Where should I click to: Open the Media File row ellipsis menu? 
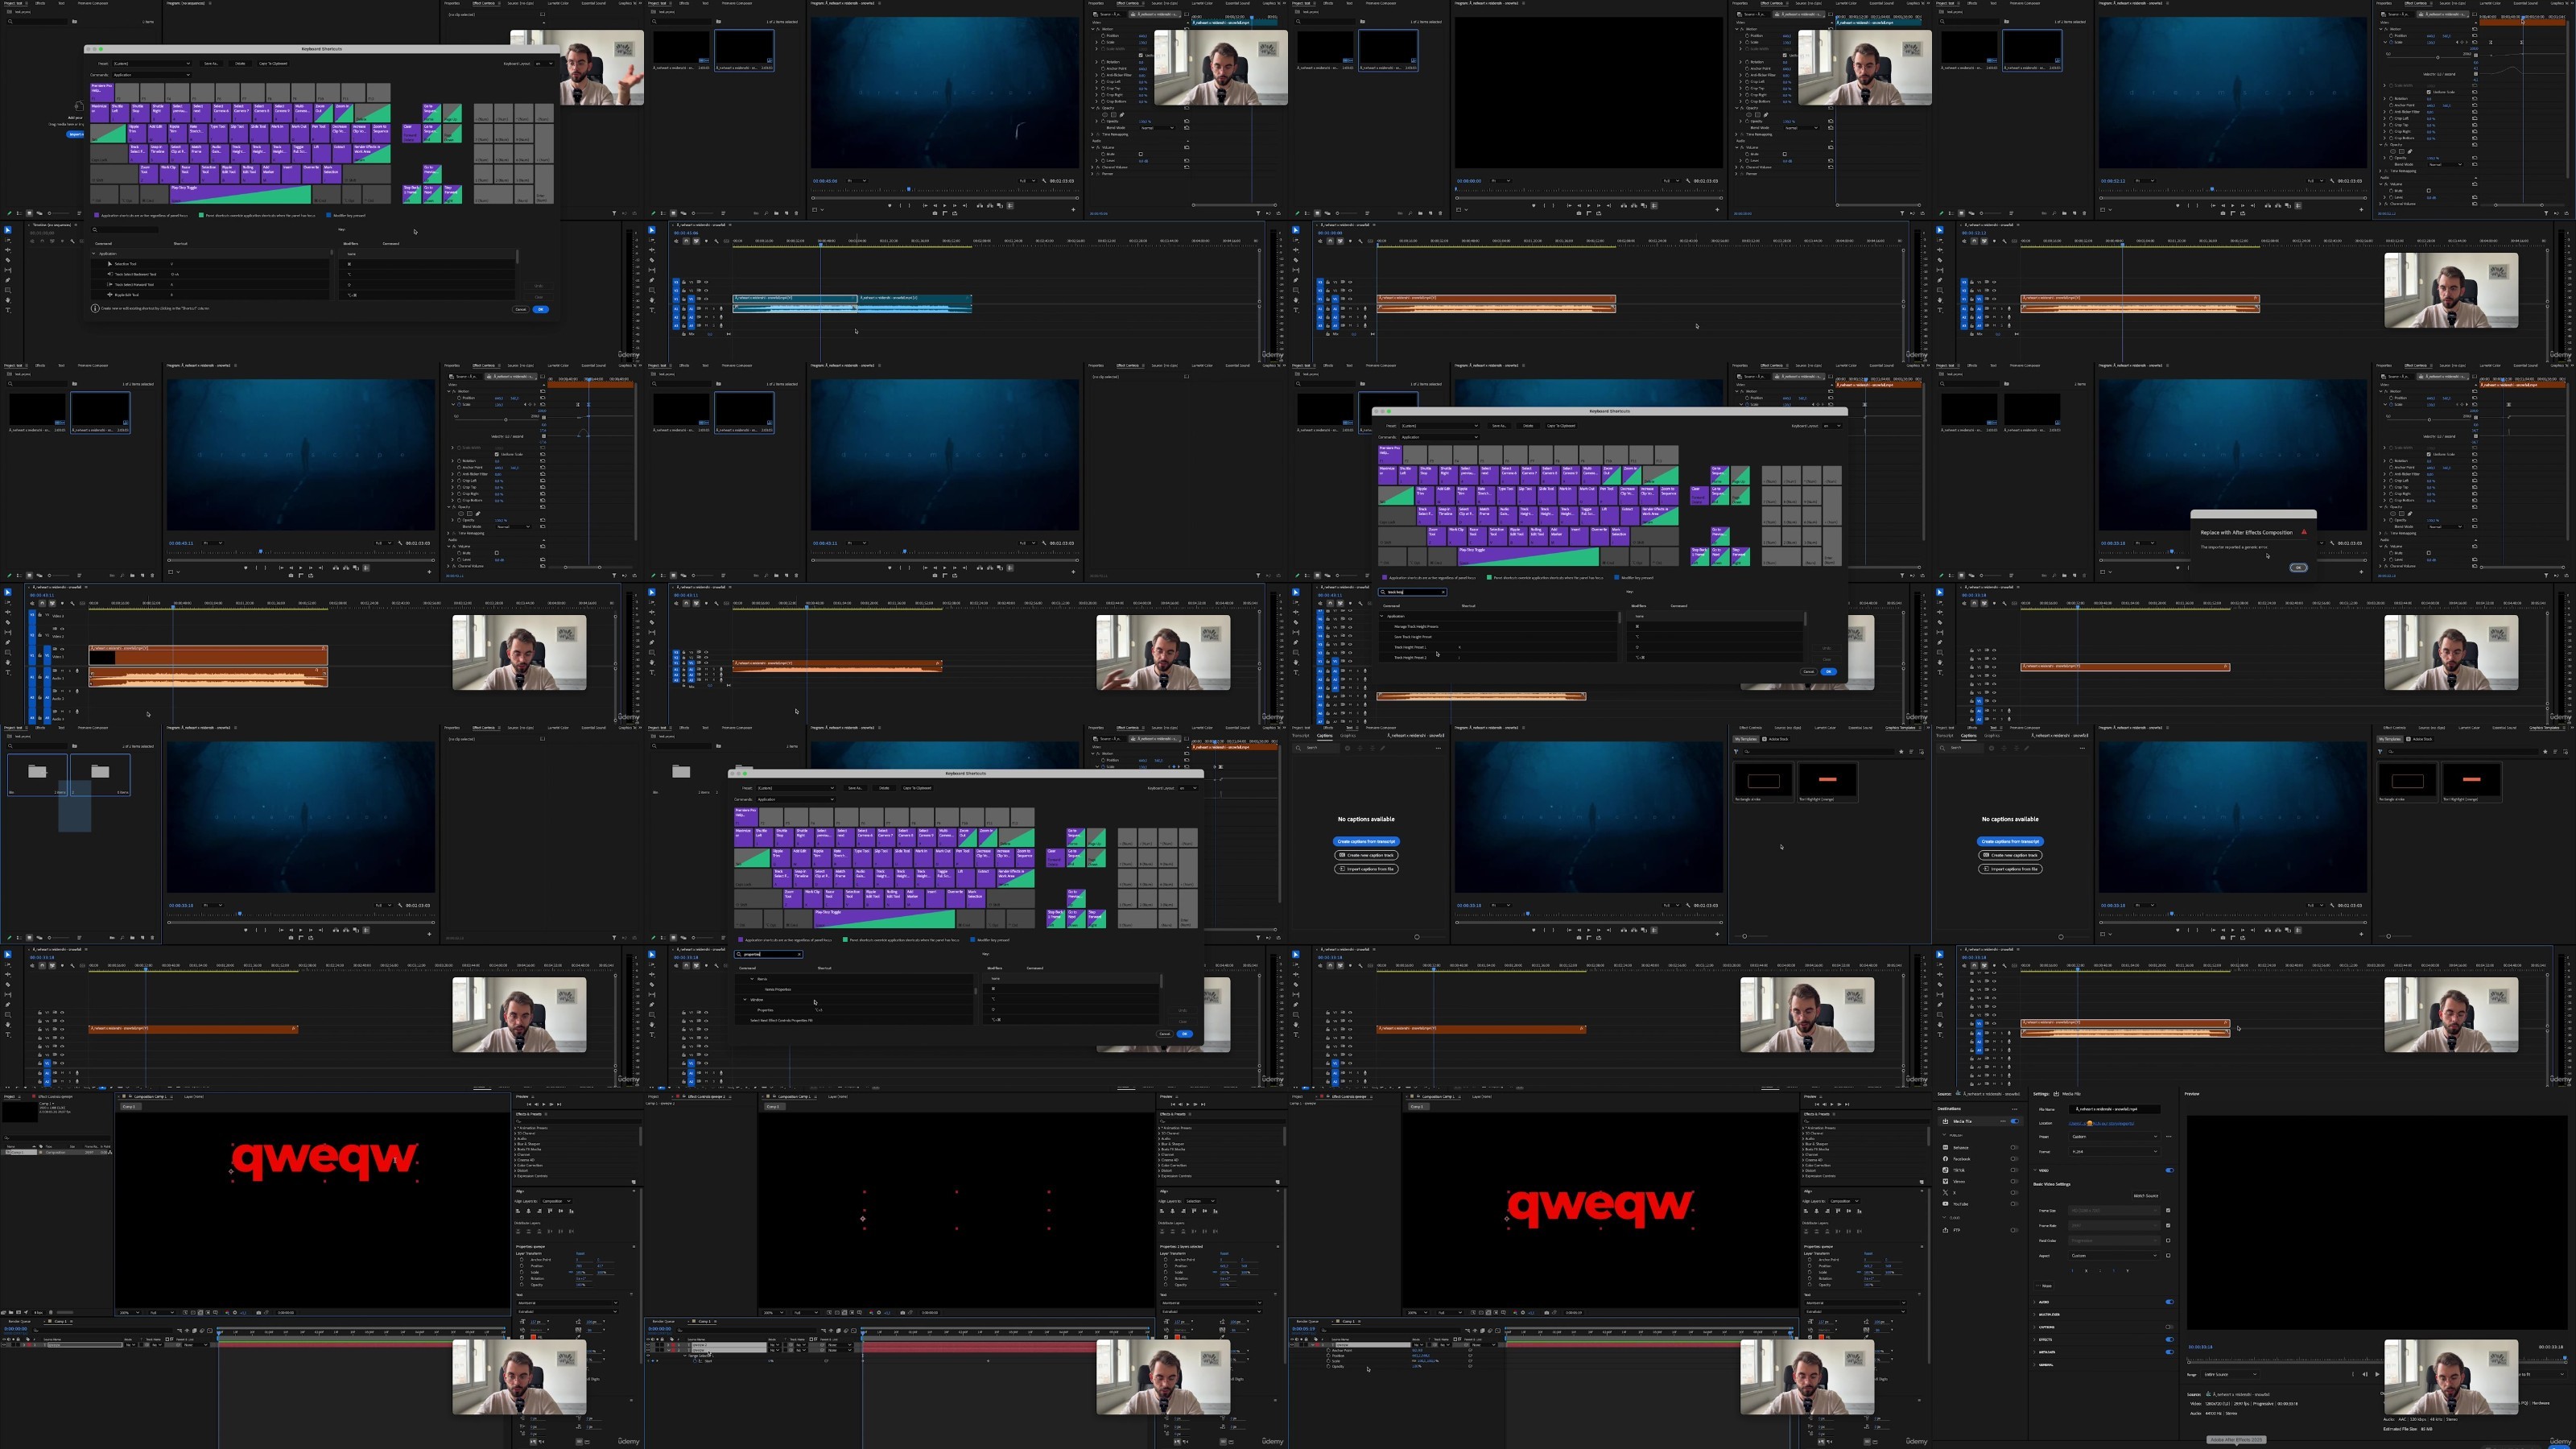[x=2003, y=1121]
